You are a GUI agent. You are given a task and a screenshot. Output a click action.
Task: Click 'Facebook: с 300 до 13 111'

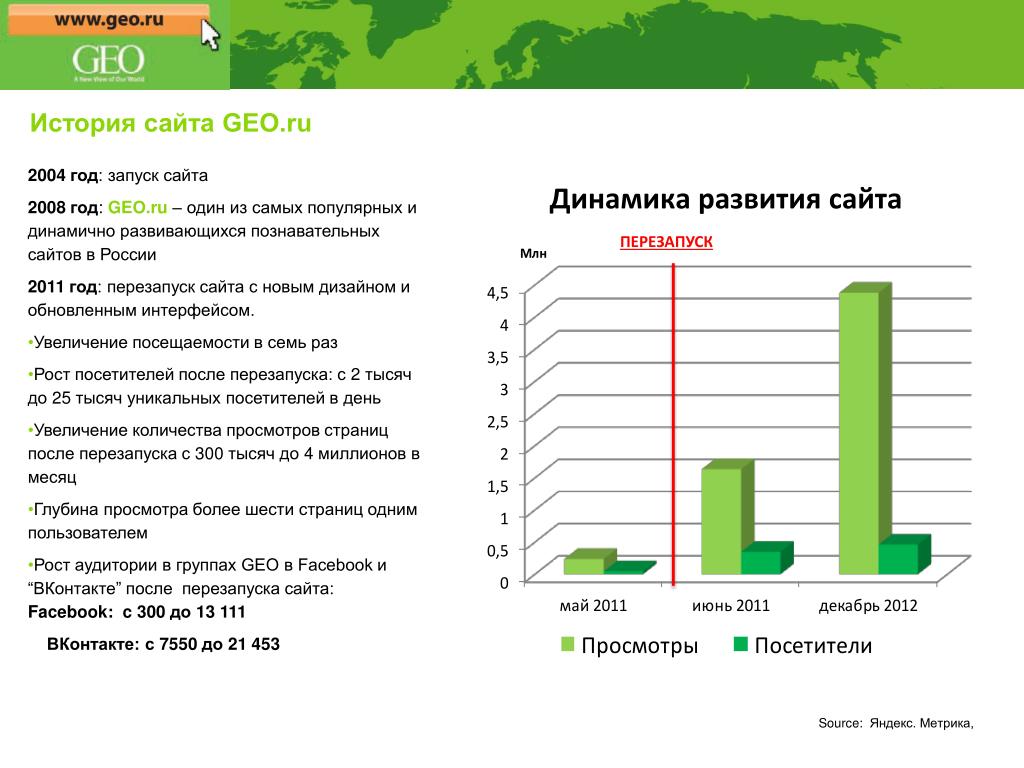click(136, 612)
